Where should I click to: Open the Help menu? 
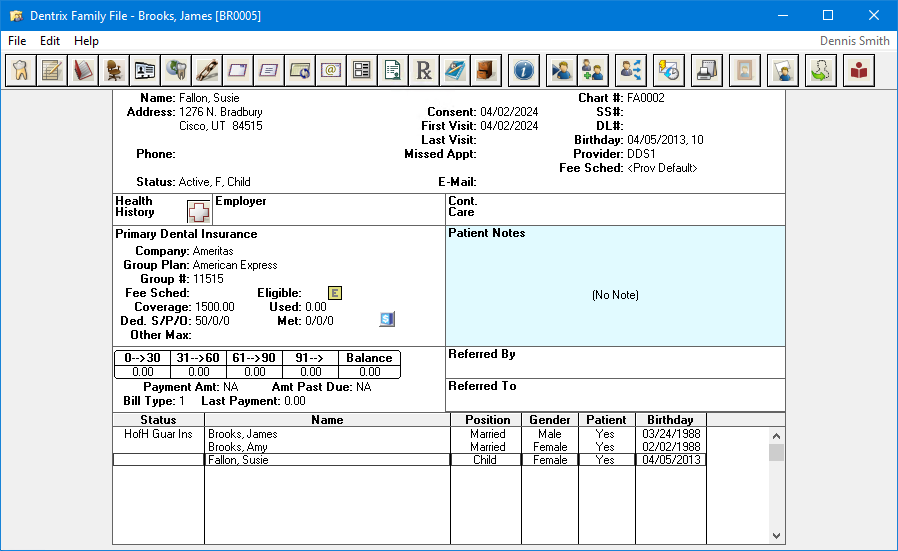[x=86, y=41]
